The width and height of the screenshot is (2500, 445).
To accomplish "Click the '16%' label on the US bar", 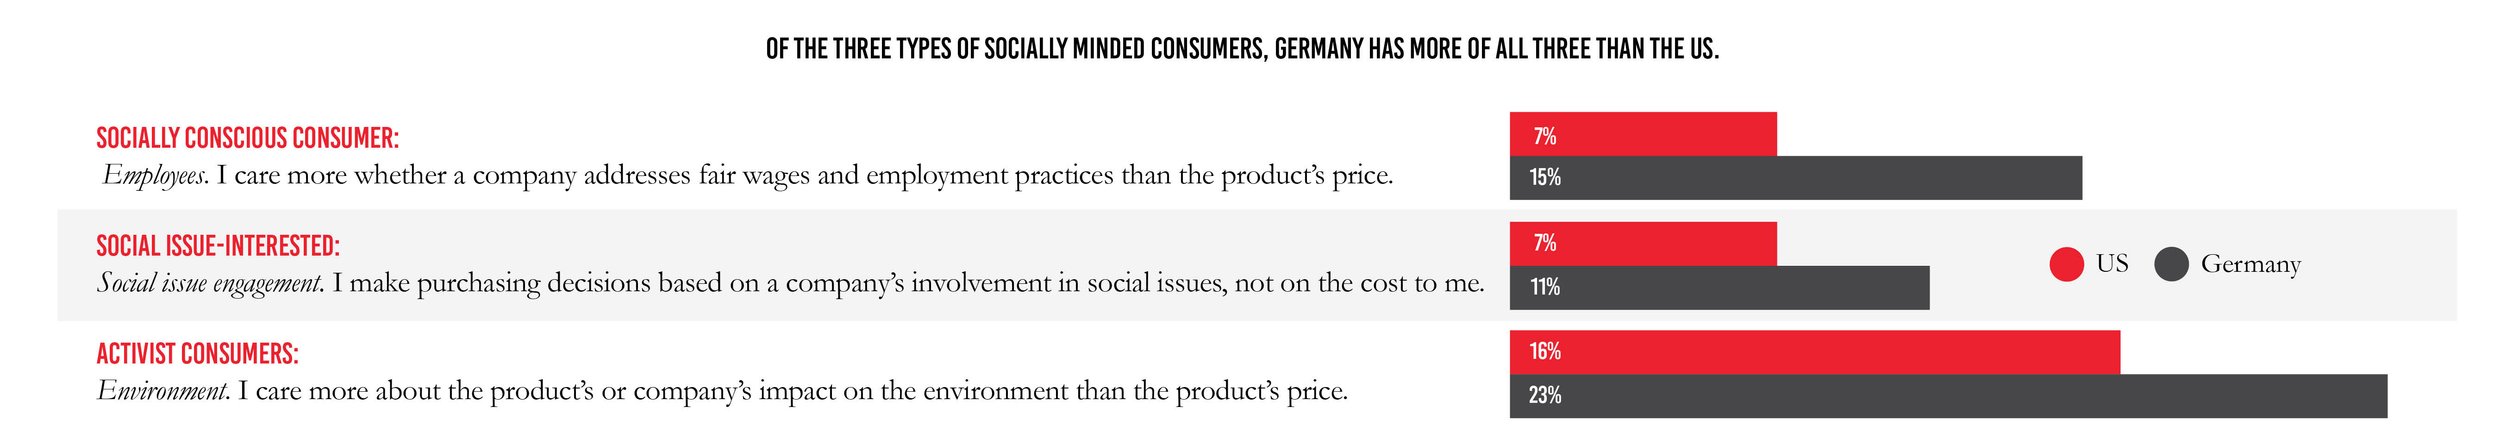I will coord(1545,352).
